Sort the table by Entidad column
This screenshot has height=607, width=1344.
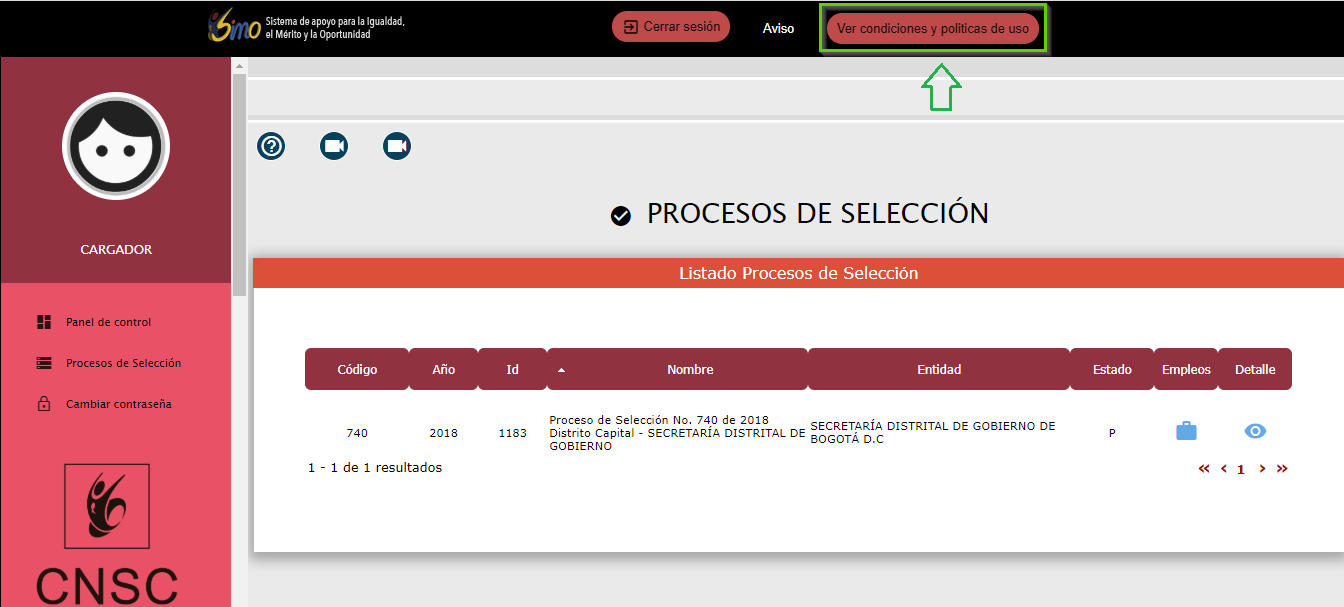click(x=938, y=369)
